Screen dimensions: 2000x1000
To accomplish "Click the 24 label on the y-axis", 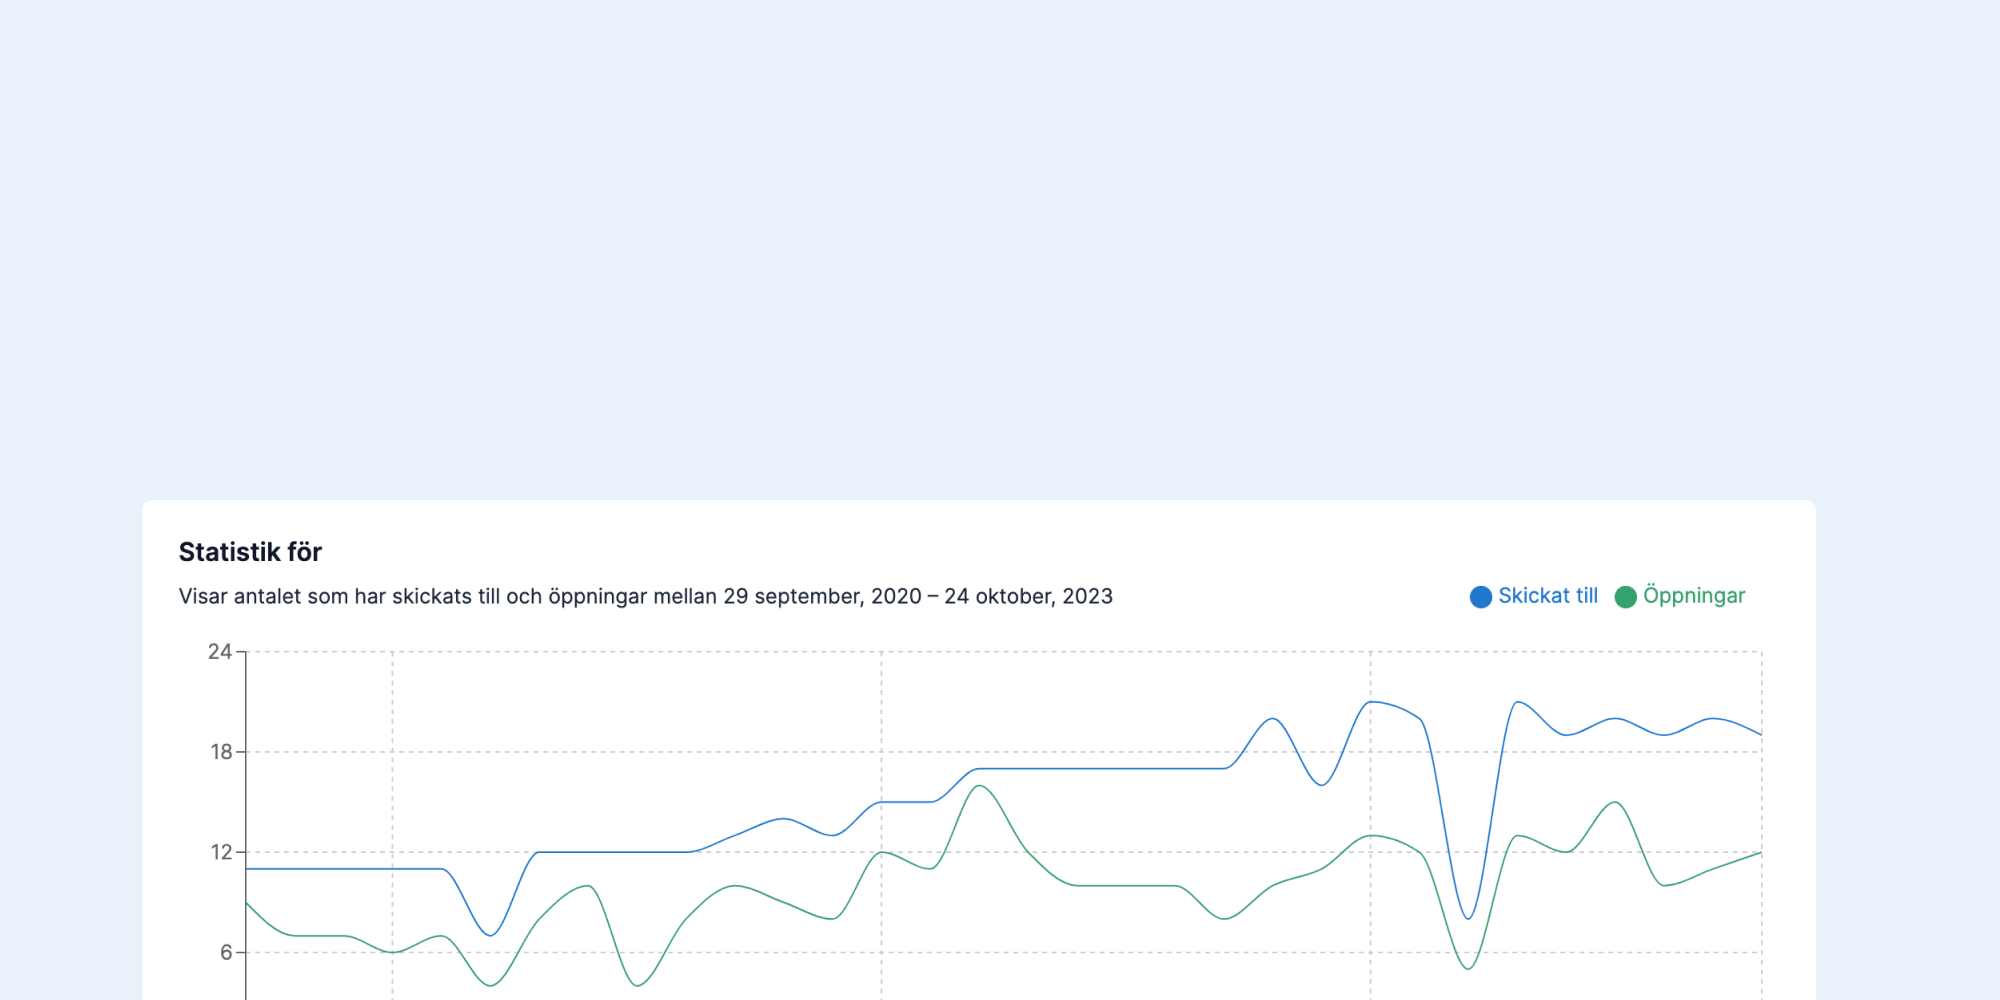I will [219, 652].
